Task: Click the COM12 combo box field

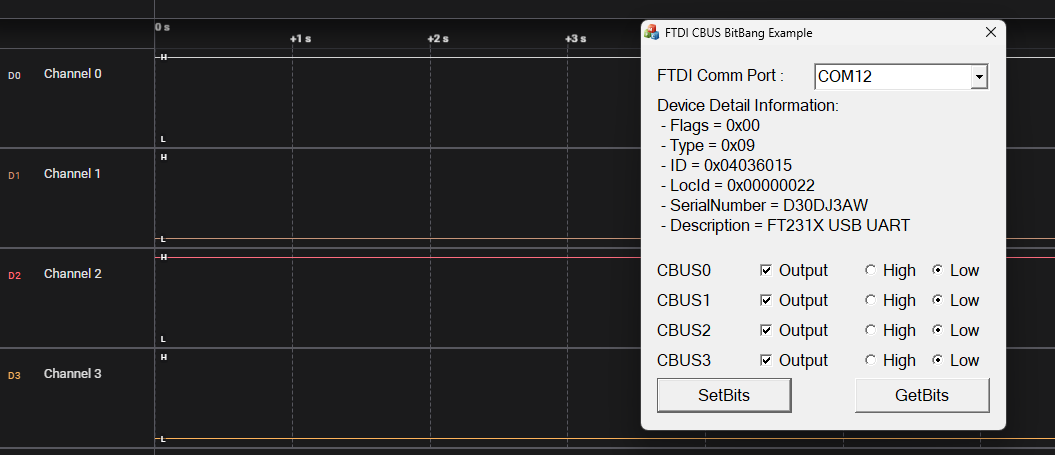Action: [x=892, y=76]
